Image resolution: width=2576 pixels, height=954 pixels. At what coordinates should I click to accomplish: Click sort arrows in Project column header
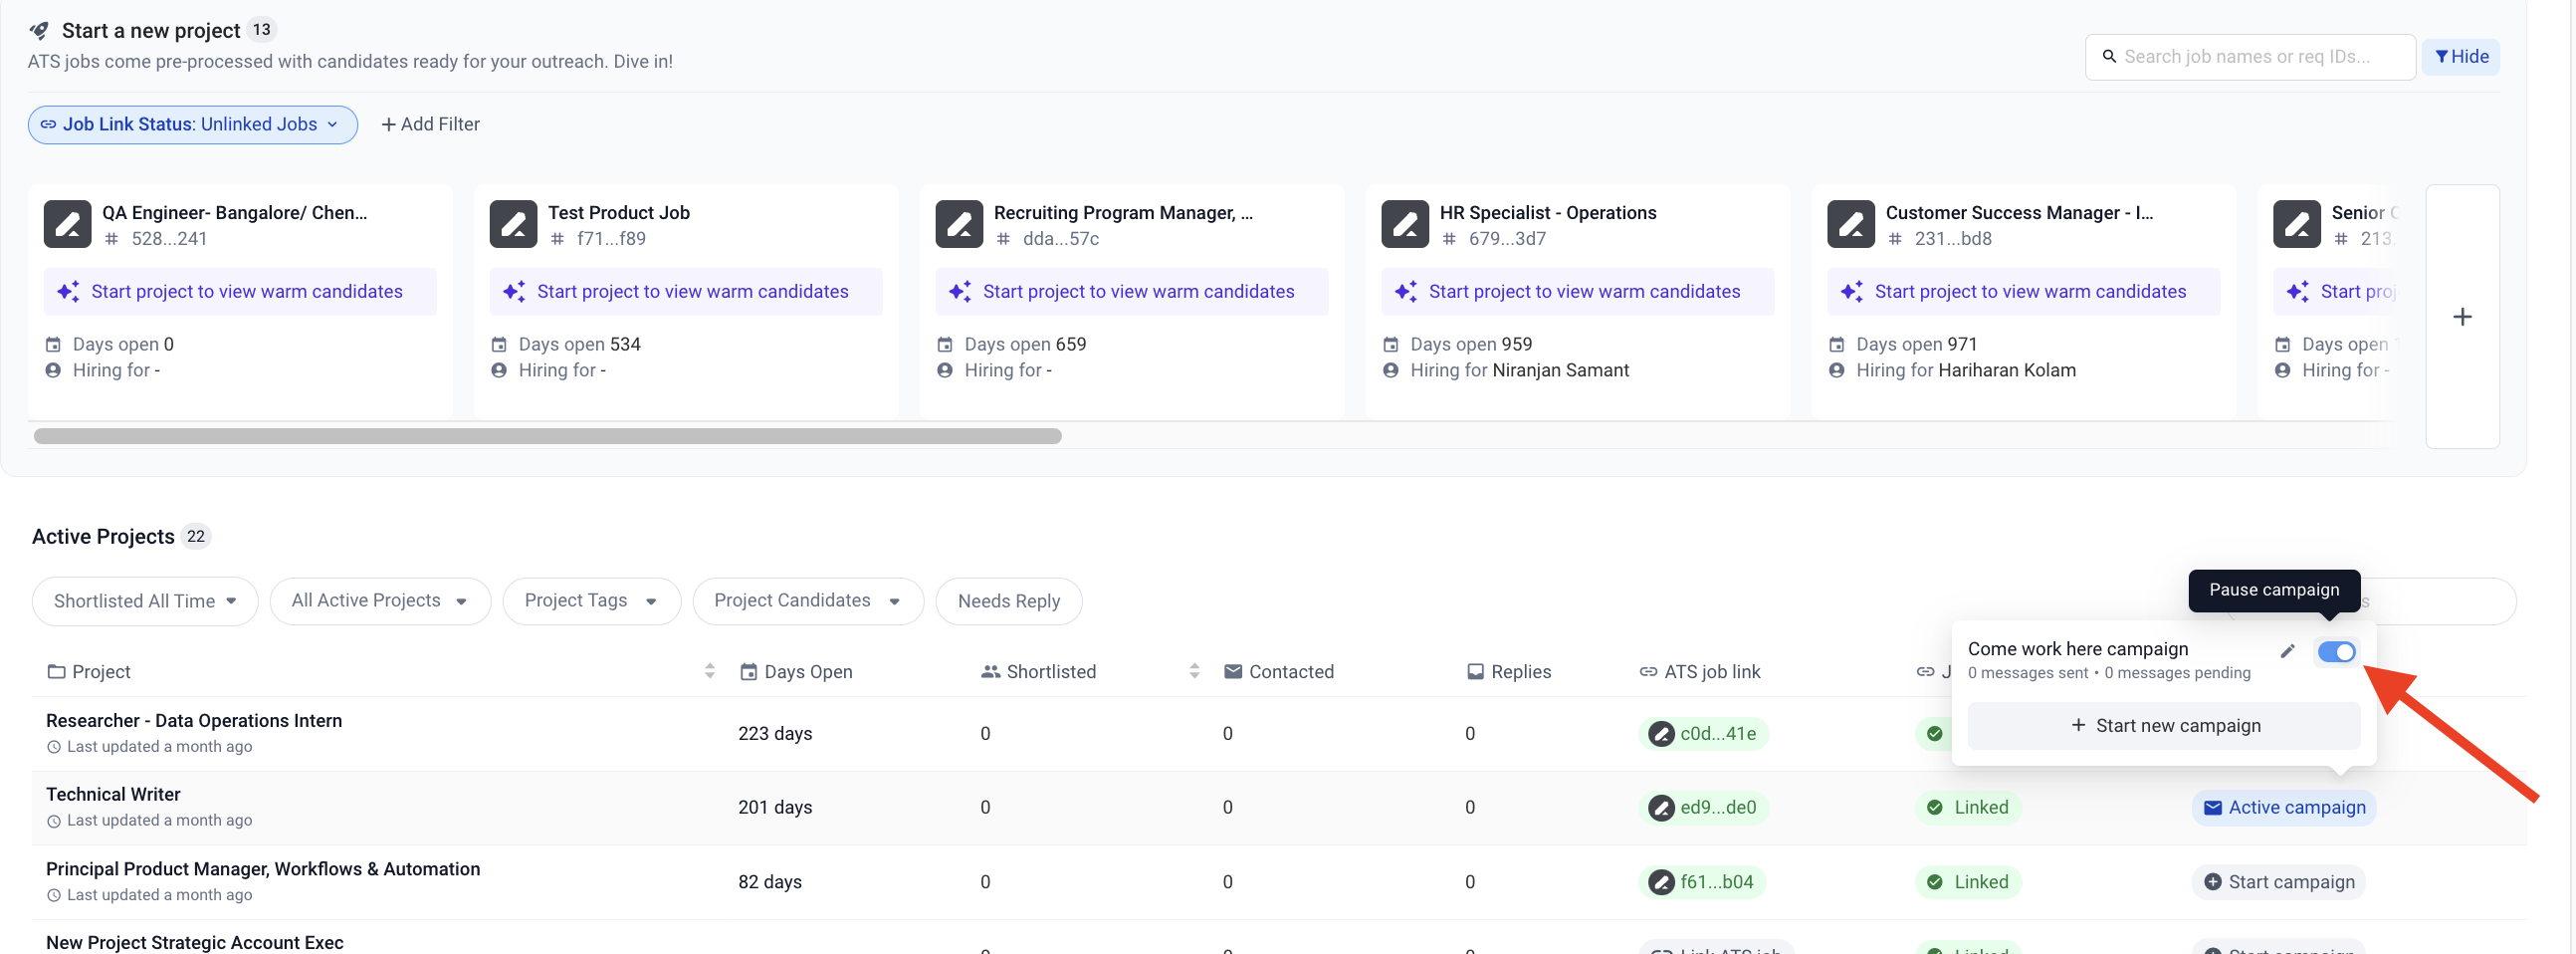click(x=709, y=671)
